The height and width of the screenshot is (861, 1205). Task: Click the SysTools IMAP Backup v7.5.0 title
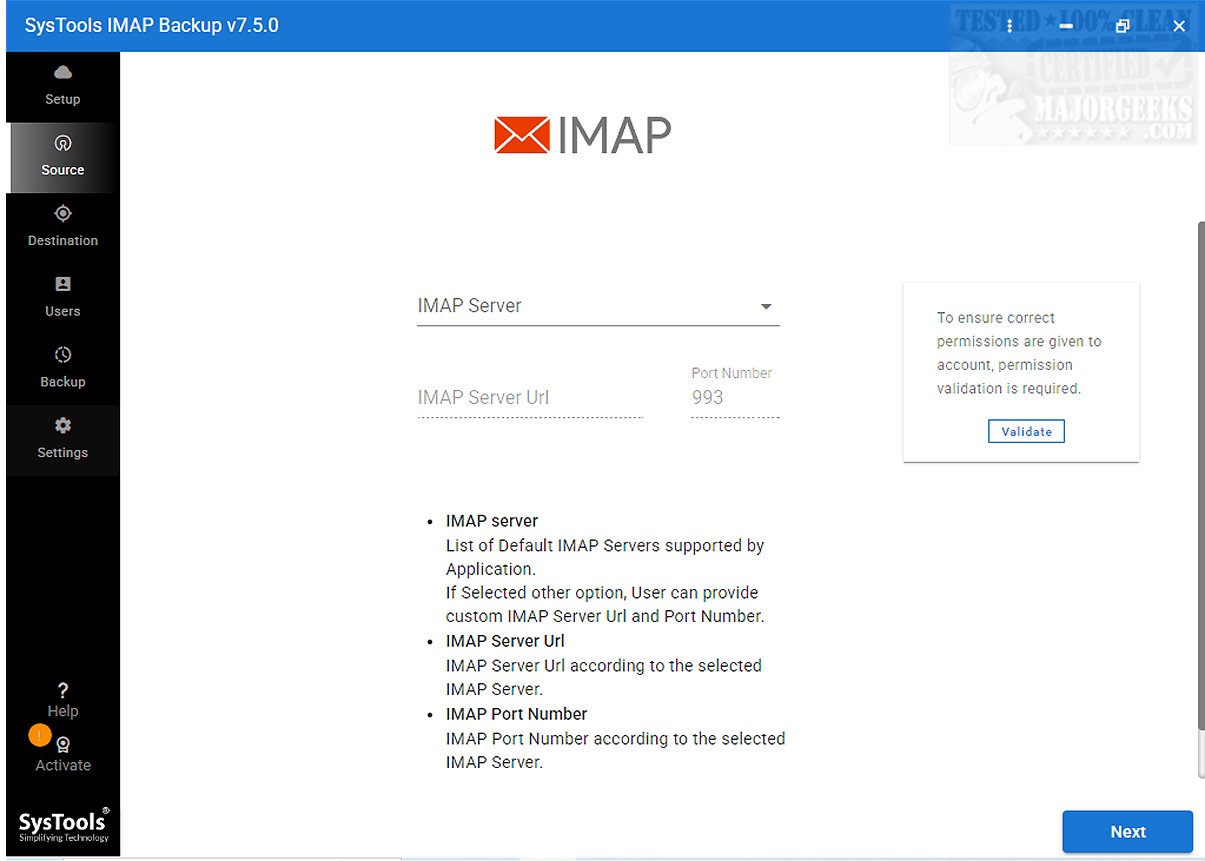coord(151,26)
